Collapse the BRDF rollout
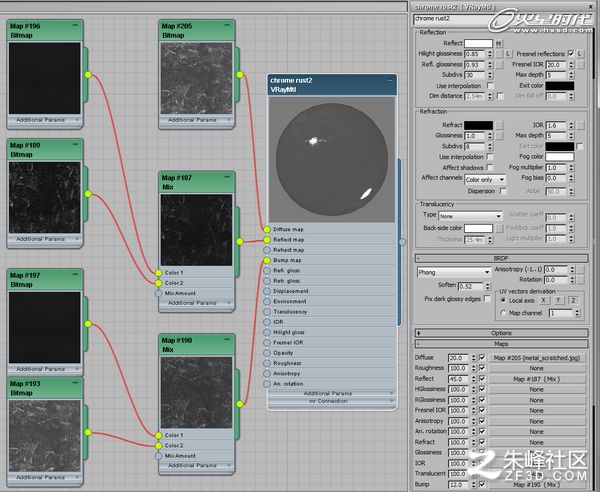 [501, 258]
